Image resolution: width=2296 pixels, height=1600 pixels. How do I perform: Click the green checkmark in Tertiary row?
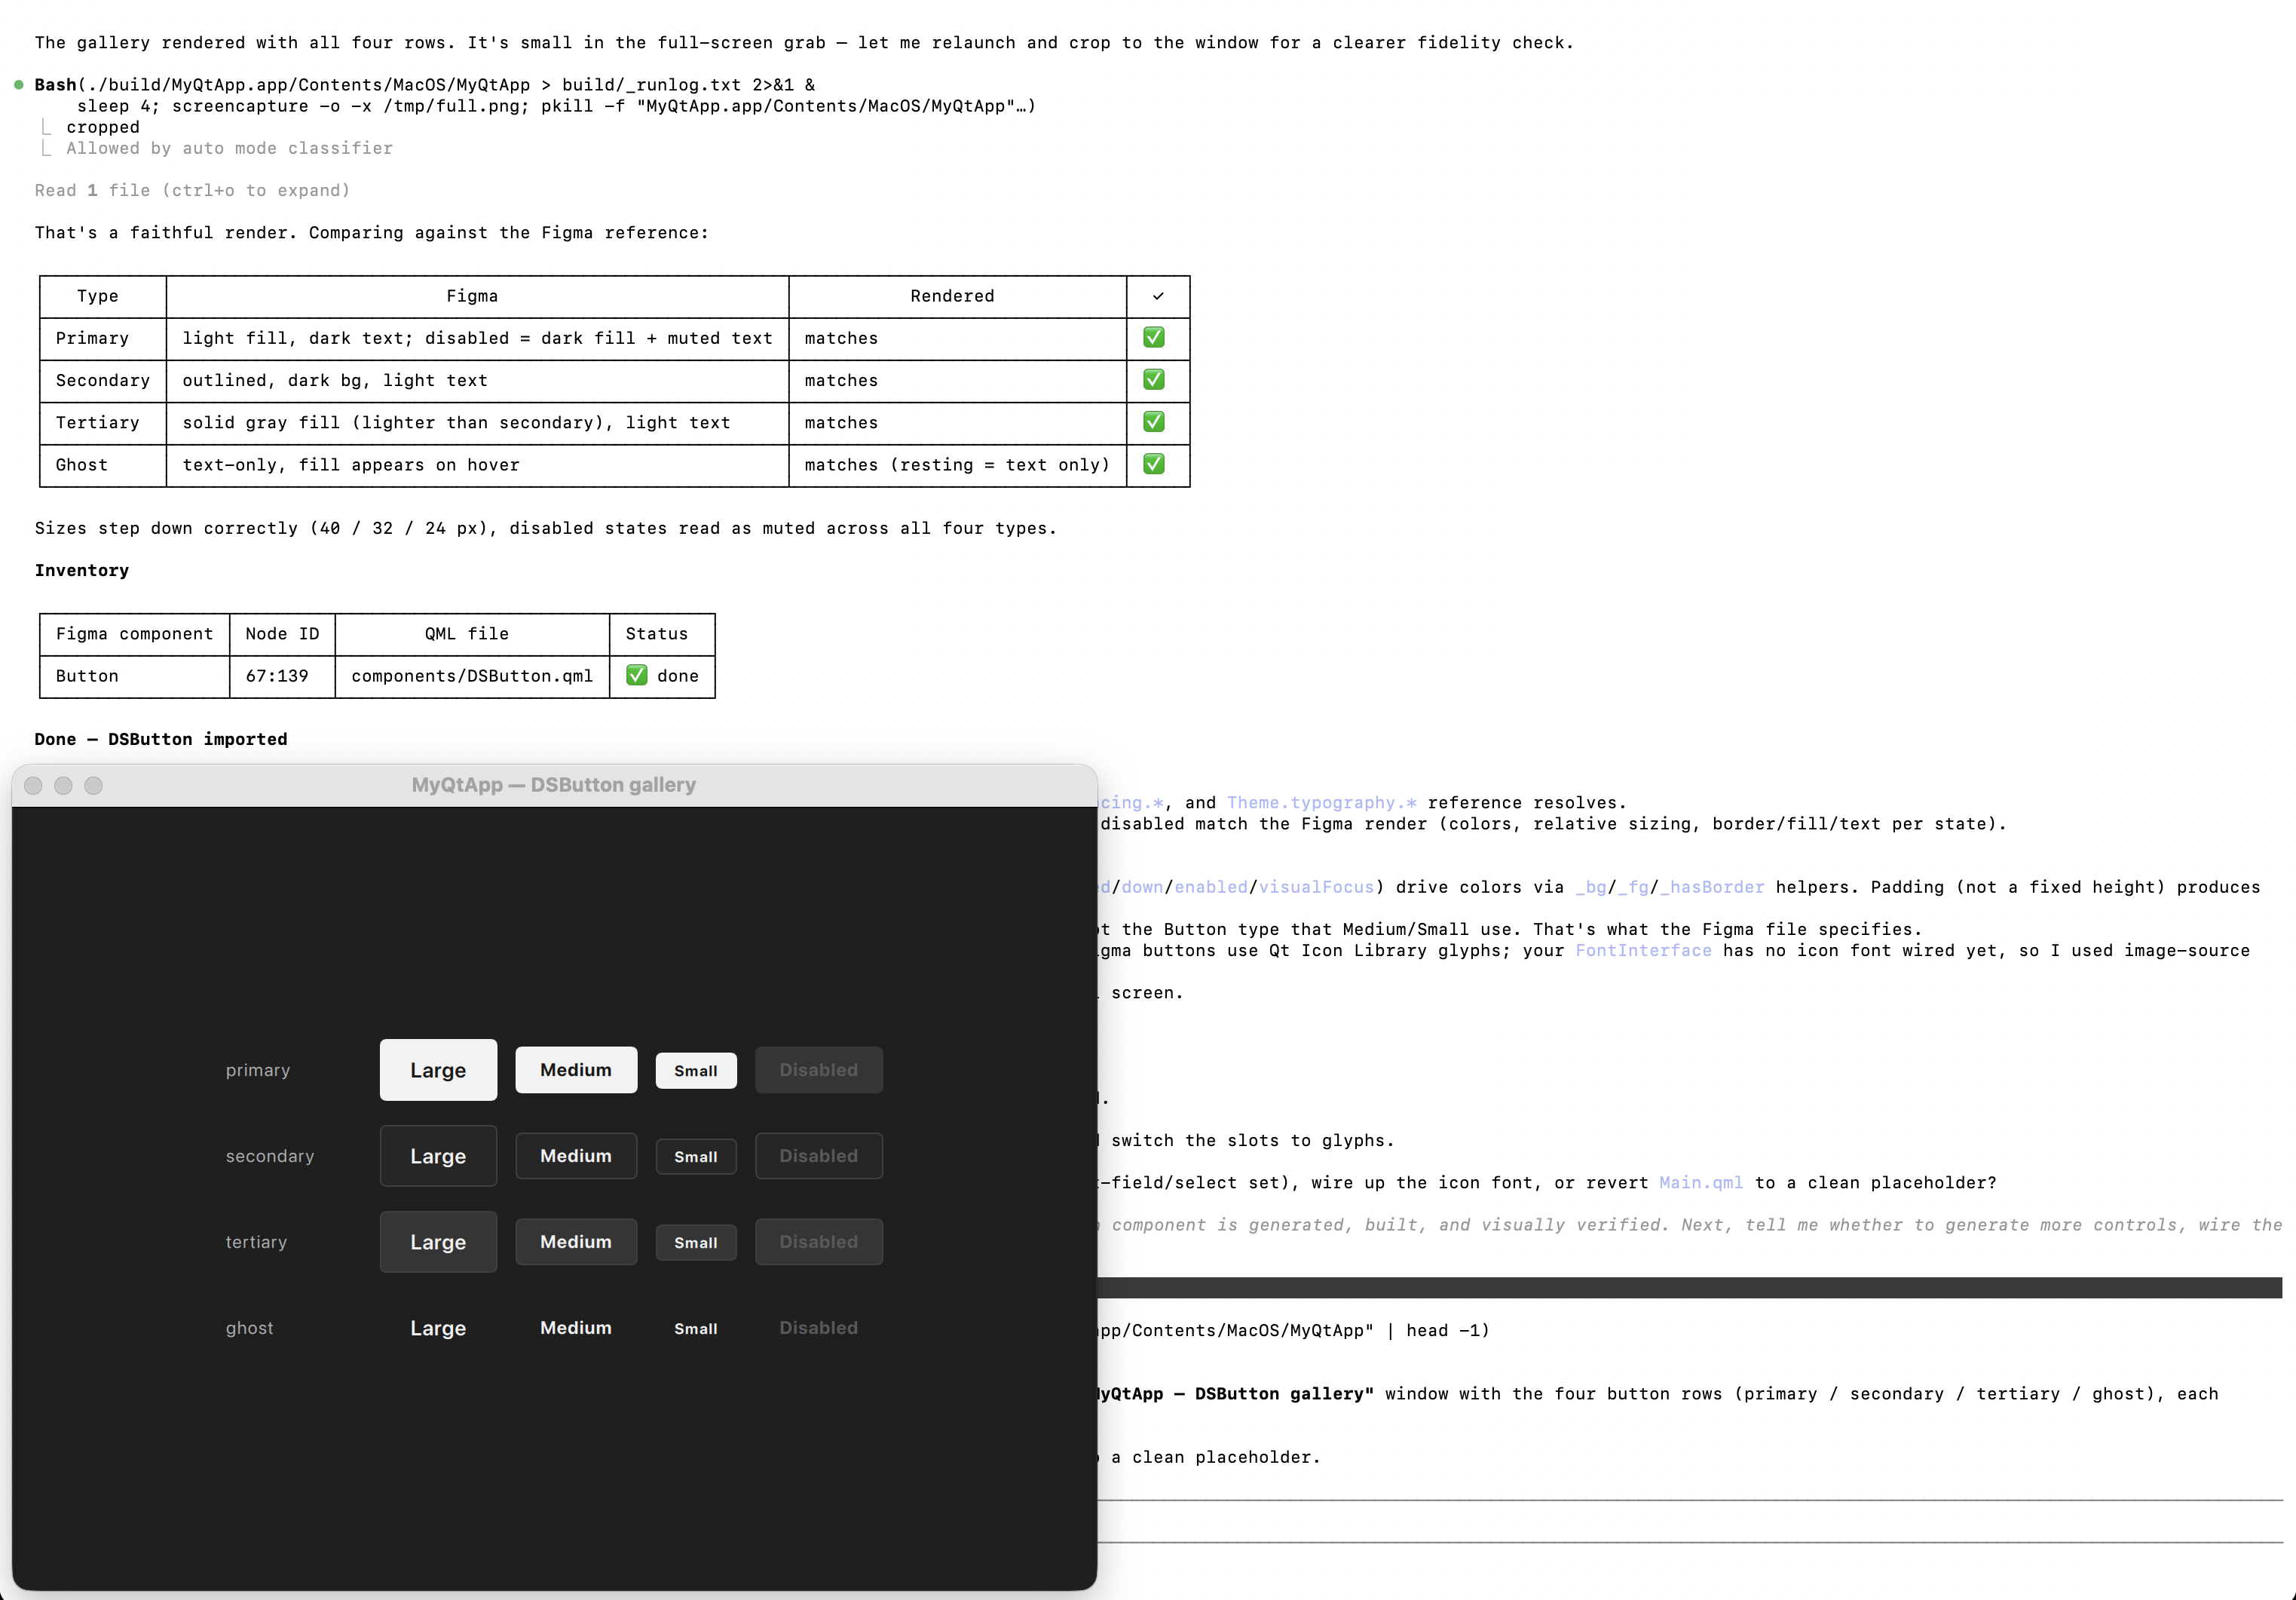click(1154, 421)
